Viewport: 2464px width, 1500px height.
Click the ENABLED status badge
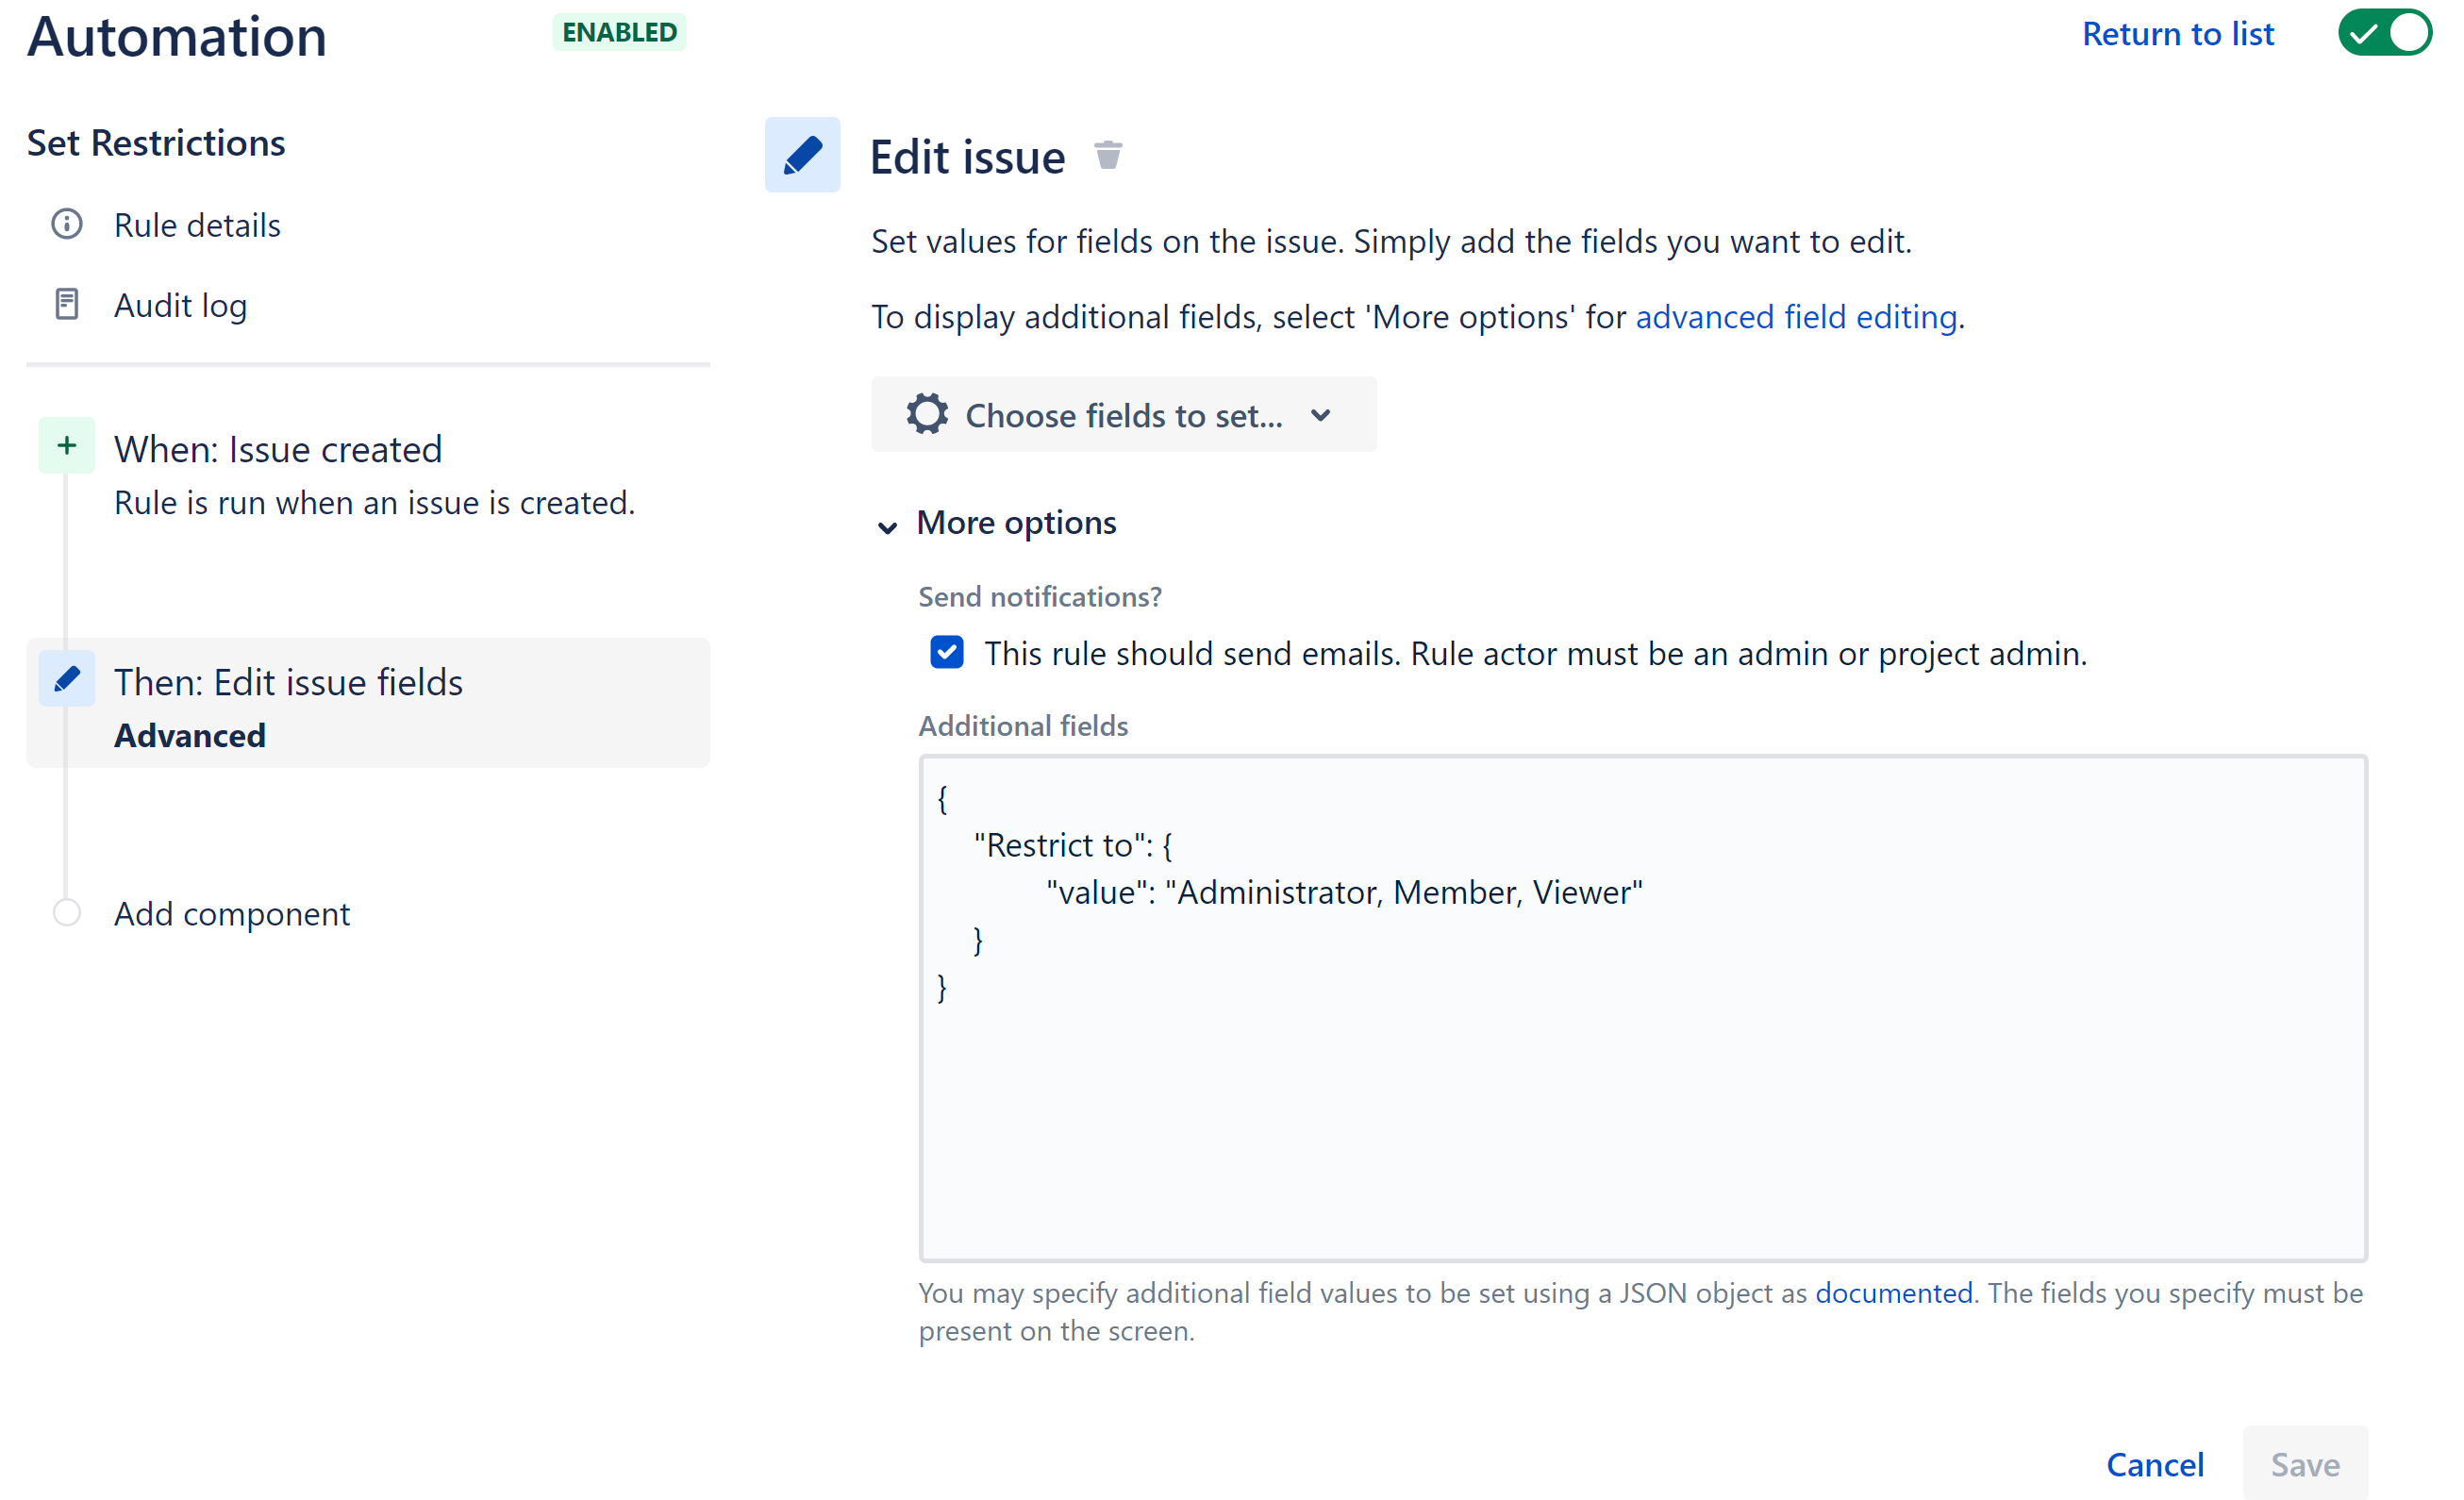(x=620, y=32)
